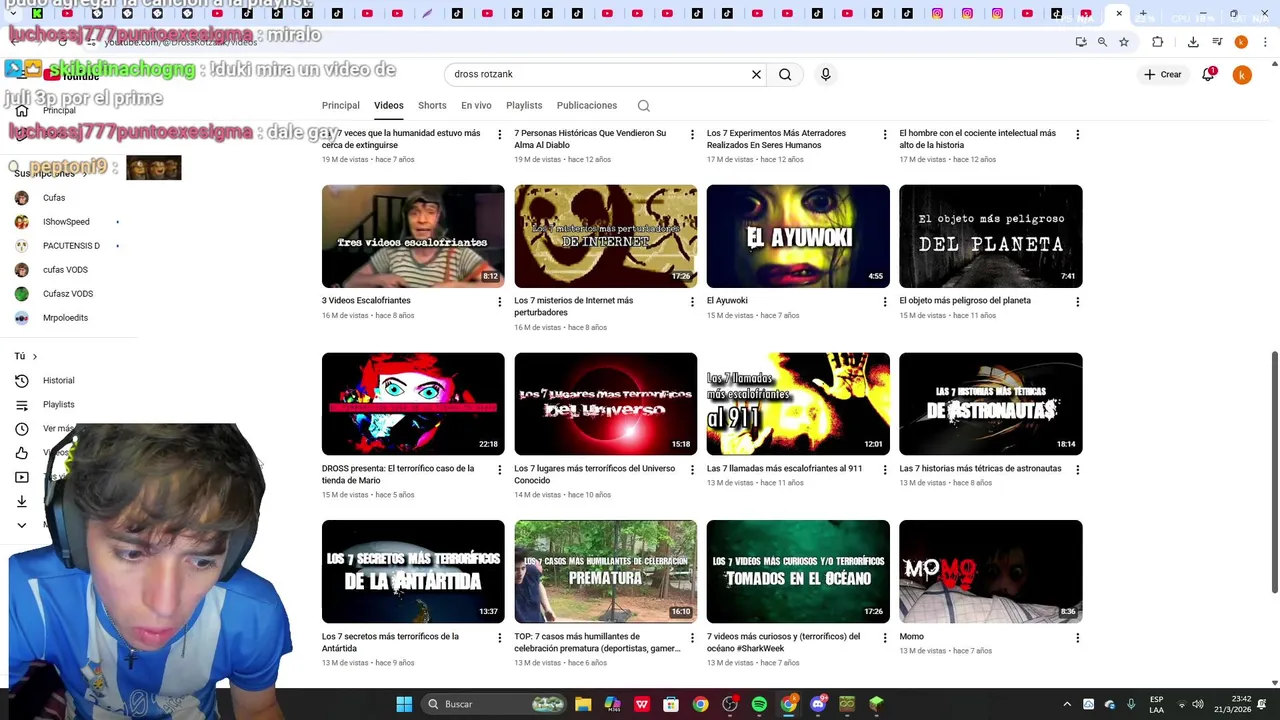Viewport: 1280px width, 720px height.
Task: Activate voice search microphone
Action: tap(825, 74)
